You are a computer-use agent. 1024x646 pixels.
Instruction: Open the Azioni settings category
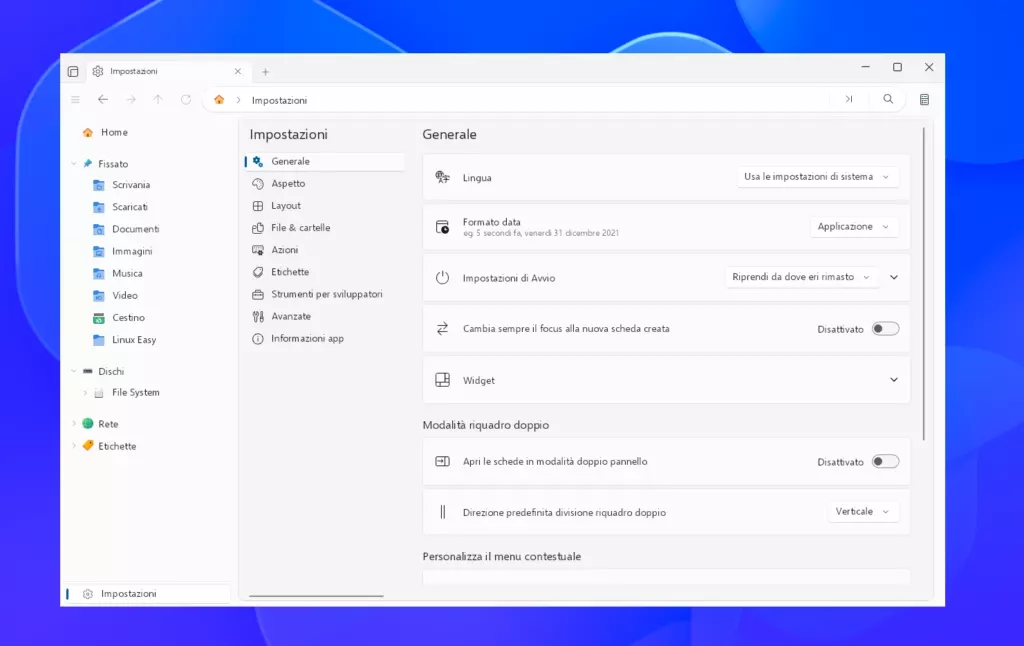[325, 250]
